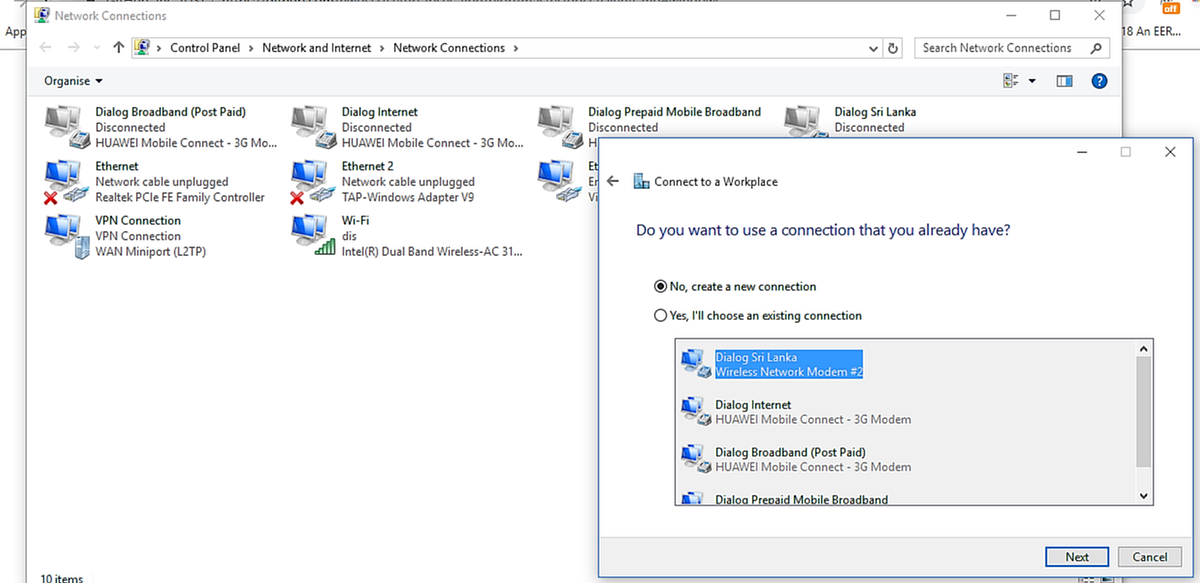This screenshot has height=583, width=1200.
Task: Click the Up arrow in Network Connections address bar
Action: pyautogui.click(x=119, y=48)
